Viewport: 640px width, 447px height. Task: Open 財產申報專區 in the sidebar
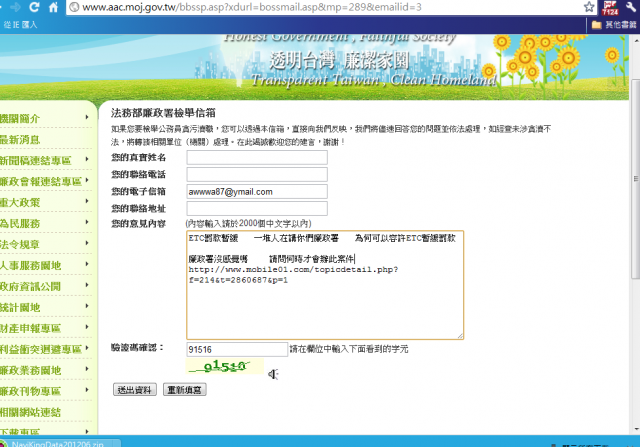pos(31,329)
